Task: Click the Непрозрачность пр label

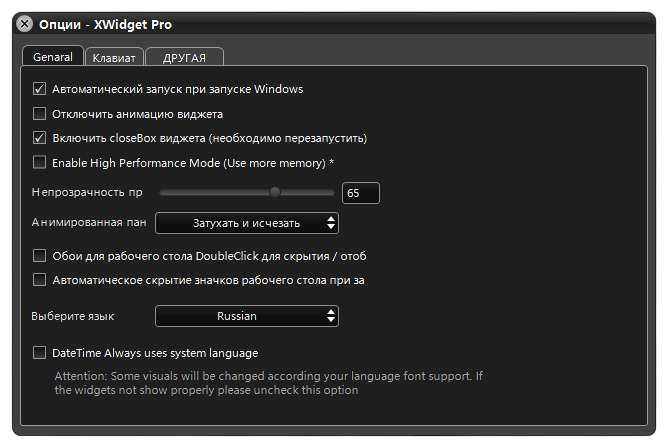Action: tap(87, 192)
